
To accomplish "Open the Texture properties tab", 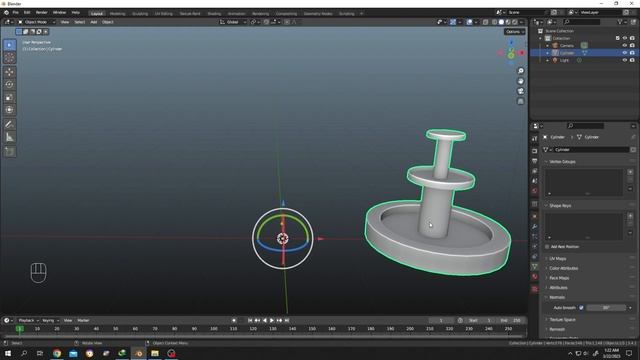I will click(534, 289).
